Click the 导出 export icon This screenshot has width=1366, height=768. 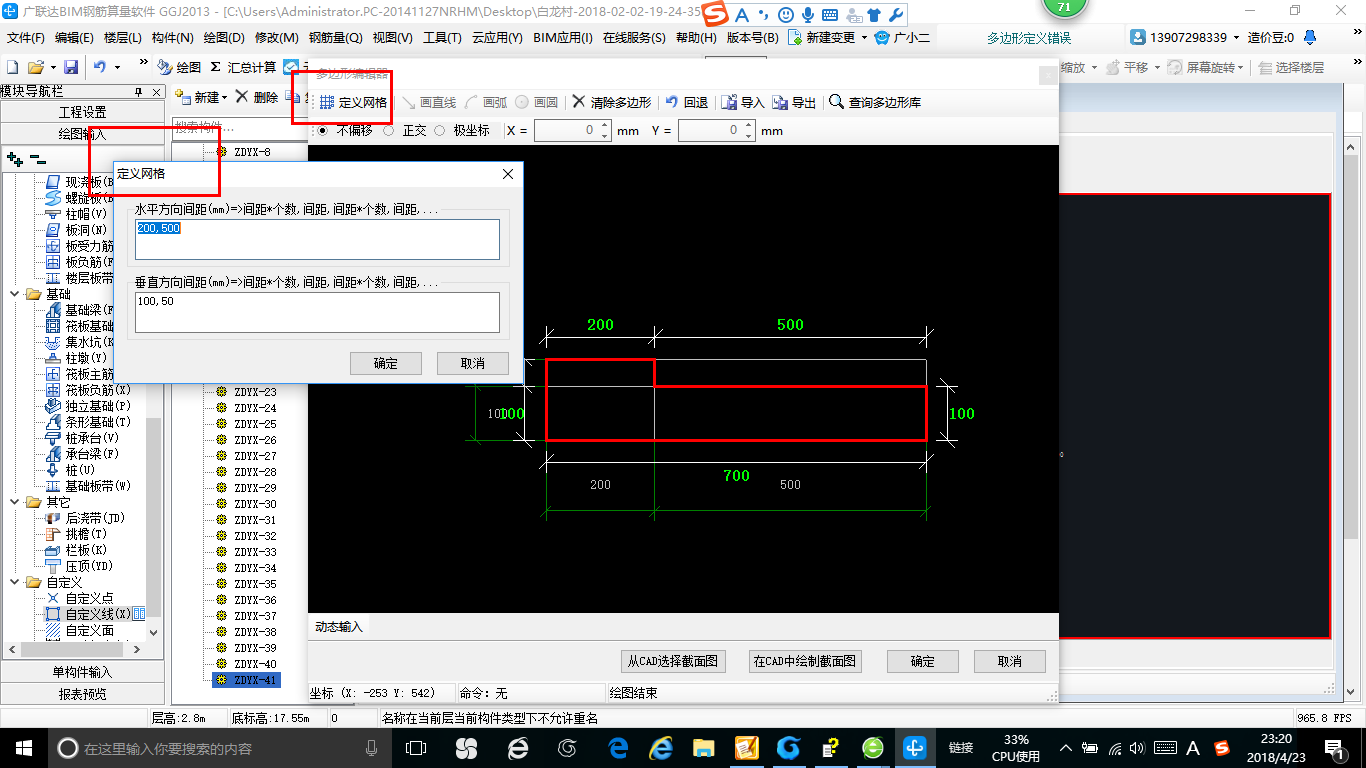coord(794,102)
